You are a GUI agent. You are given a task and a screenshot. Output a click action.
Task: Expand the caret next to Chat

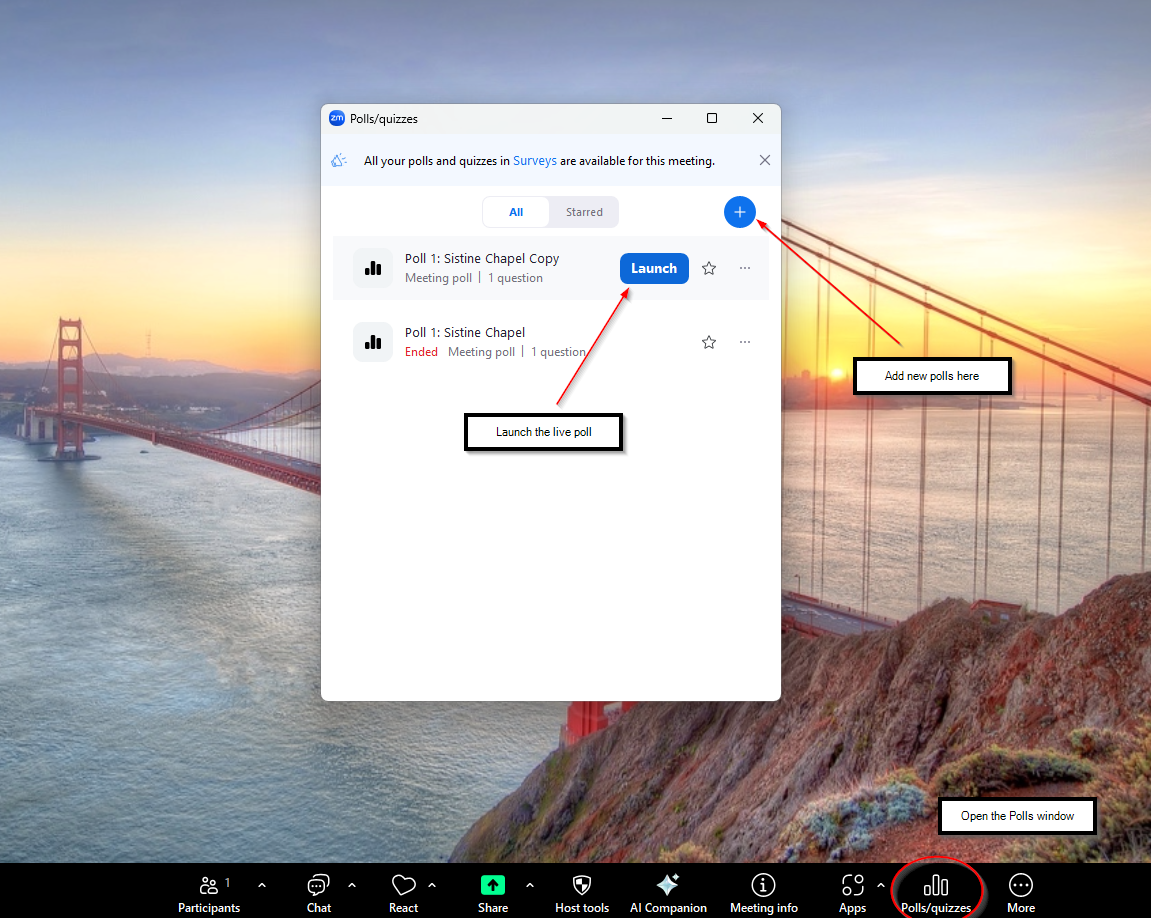tap(352, 885)
